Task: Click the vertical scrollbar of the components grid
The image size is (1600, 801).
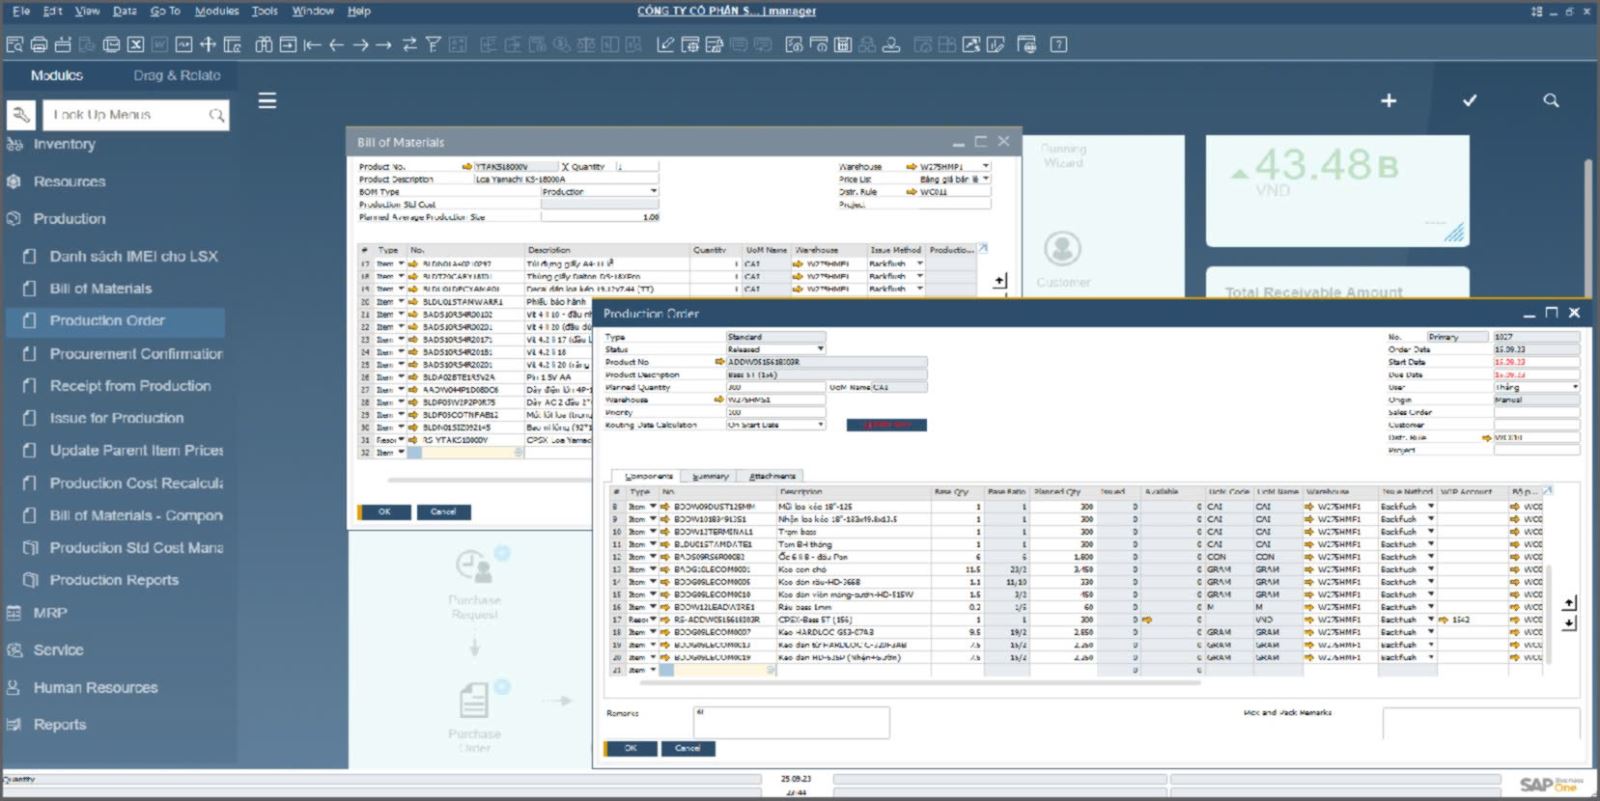Action: pyautogui.click(x=1549, y=613)
